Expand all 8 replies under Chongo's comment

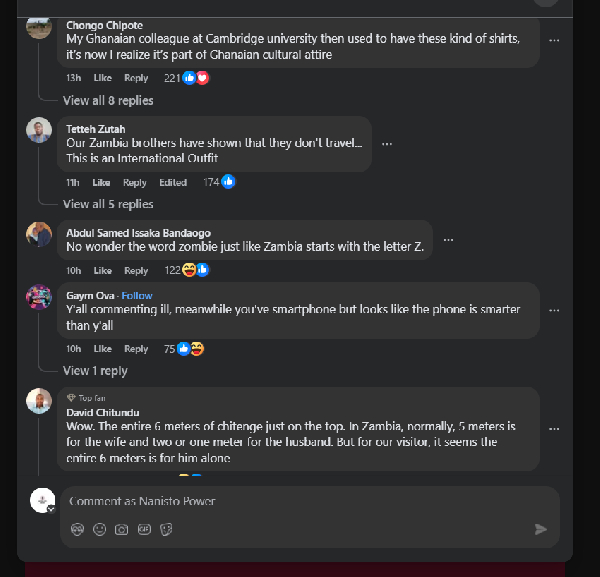pyautogui.click(x=108, y=100)
